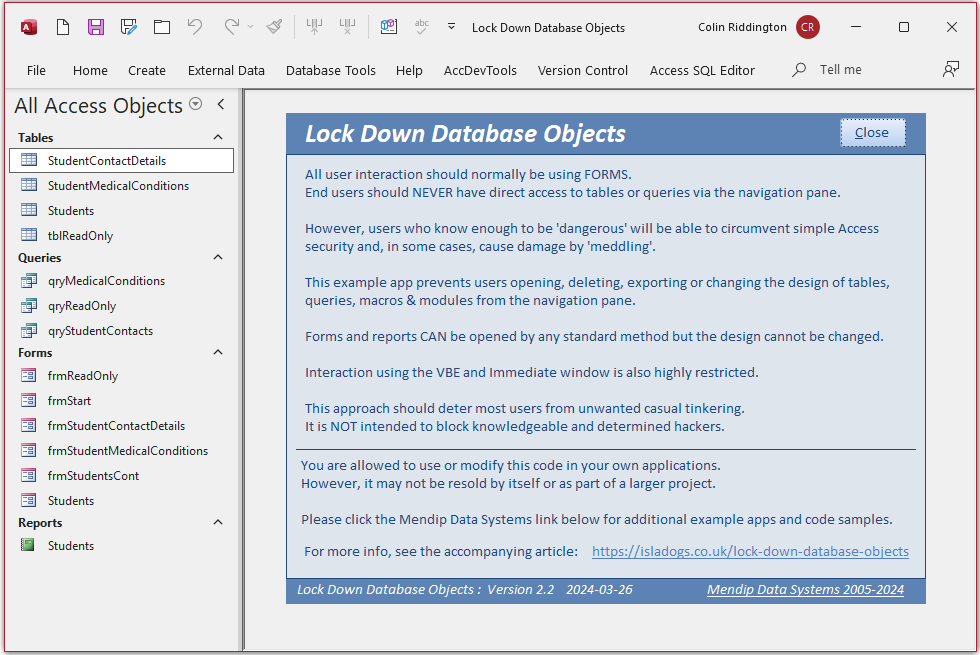Collapse the Tables group
The height and width of the screenshot is (655, 980).
(x=218, y=137)
